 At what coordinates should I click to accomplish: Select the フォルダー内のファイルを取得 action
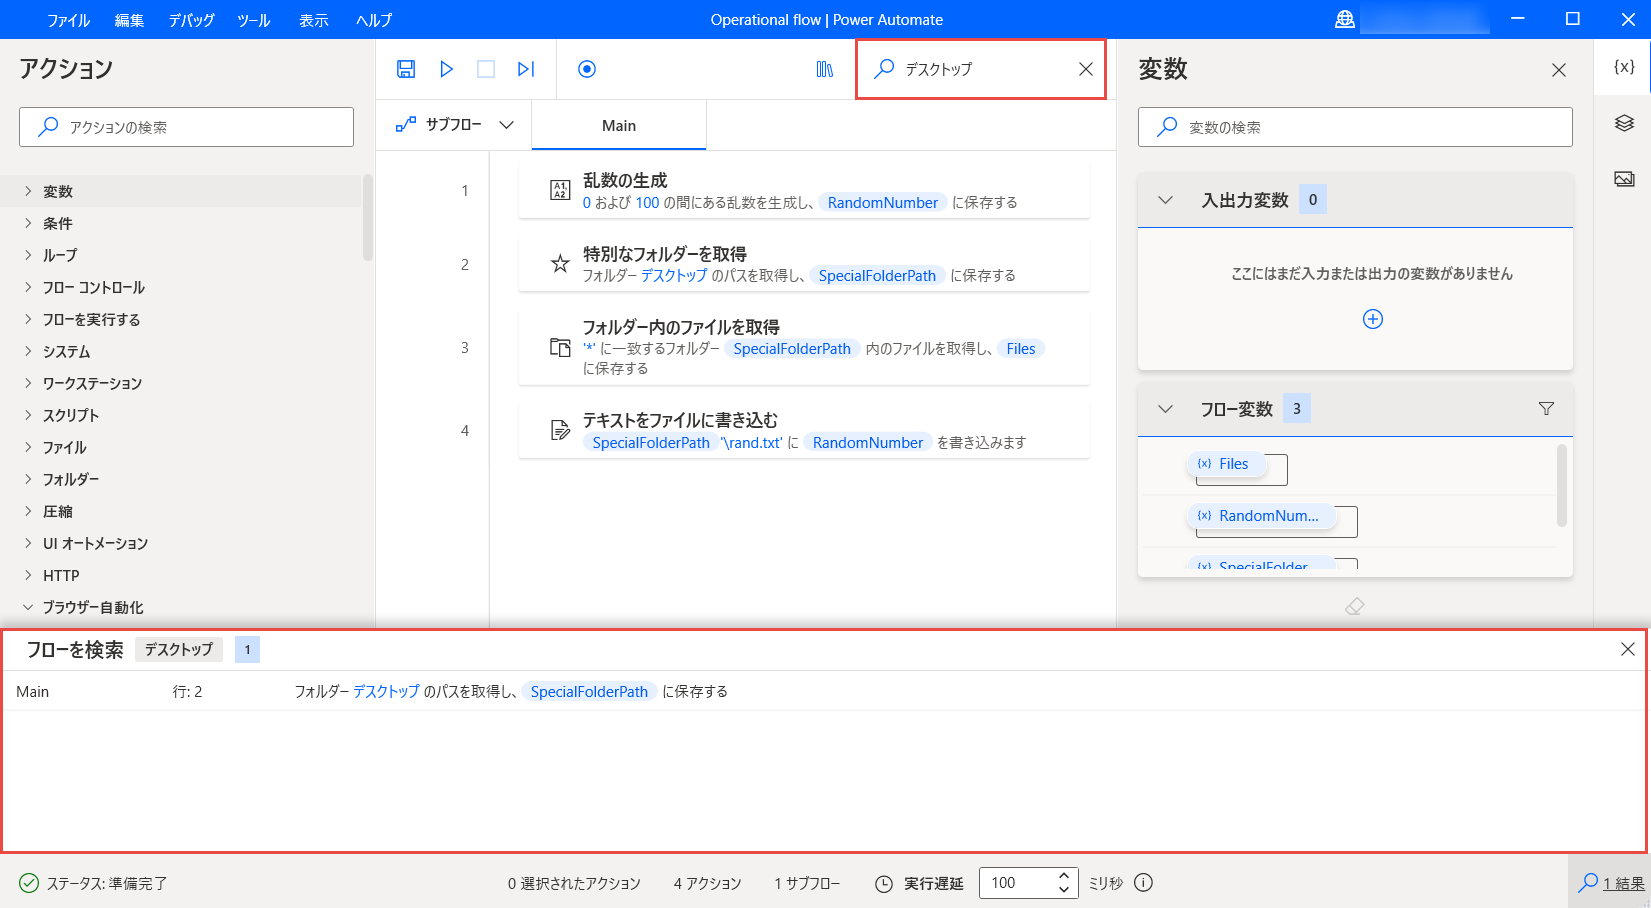coord(804,347)
